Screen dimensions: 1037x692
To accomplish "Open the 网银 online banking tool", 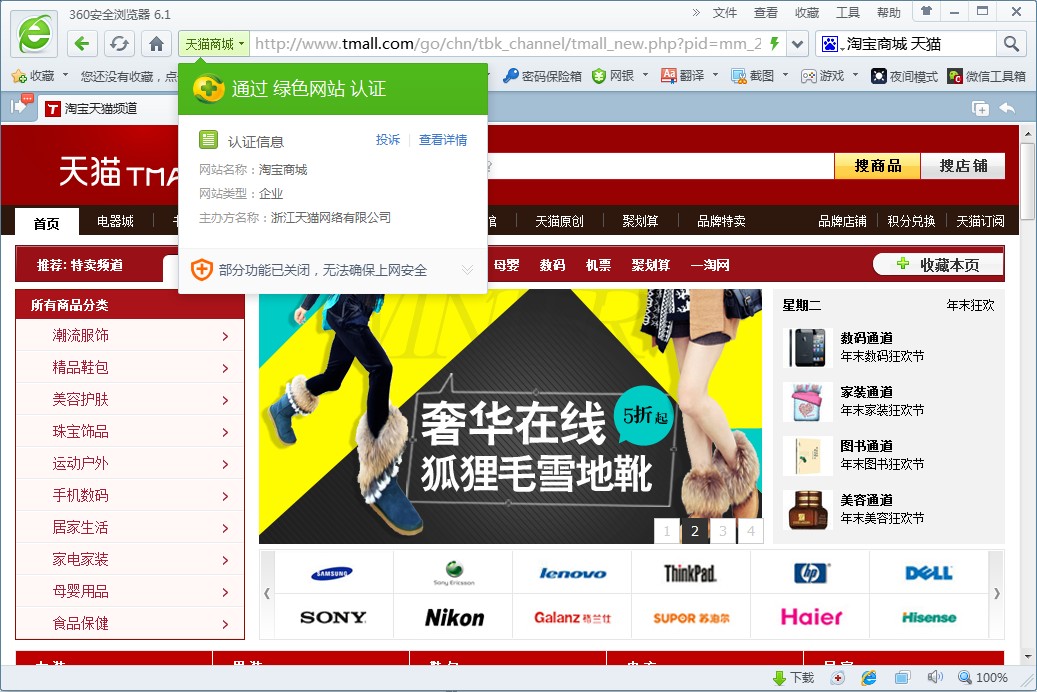I will point(614,76).
